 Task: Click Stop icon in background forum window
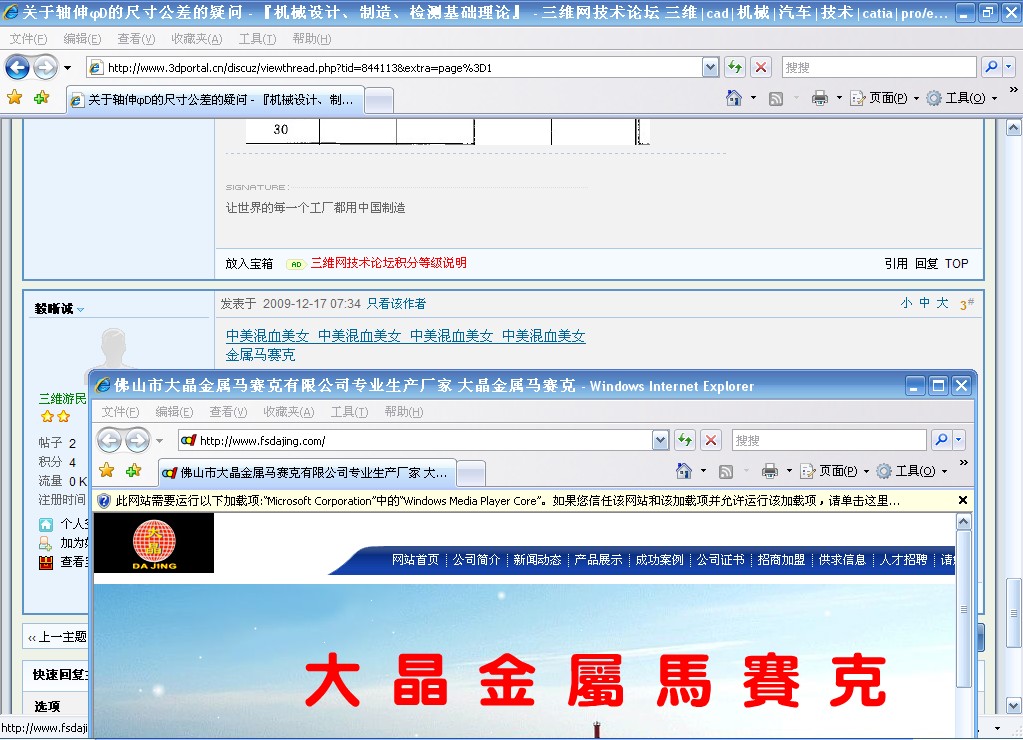pos(761,67)
